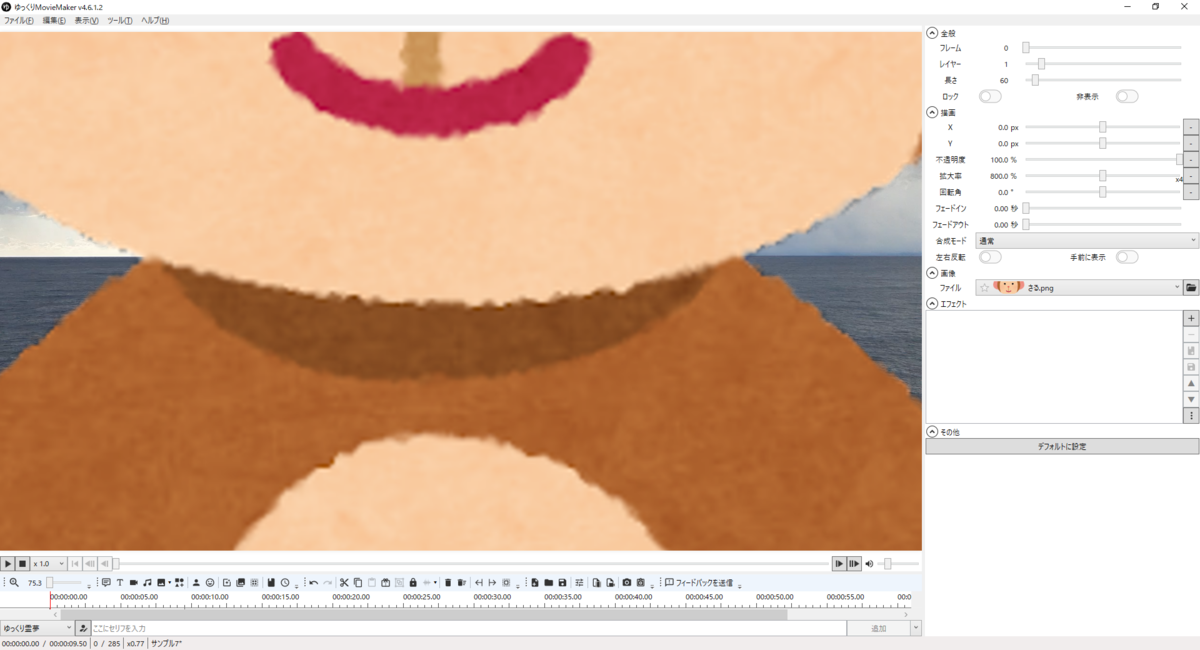Click the x0.77 value in the status bar

136,643
